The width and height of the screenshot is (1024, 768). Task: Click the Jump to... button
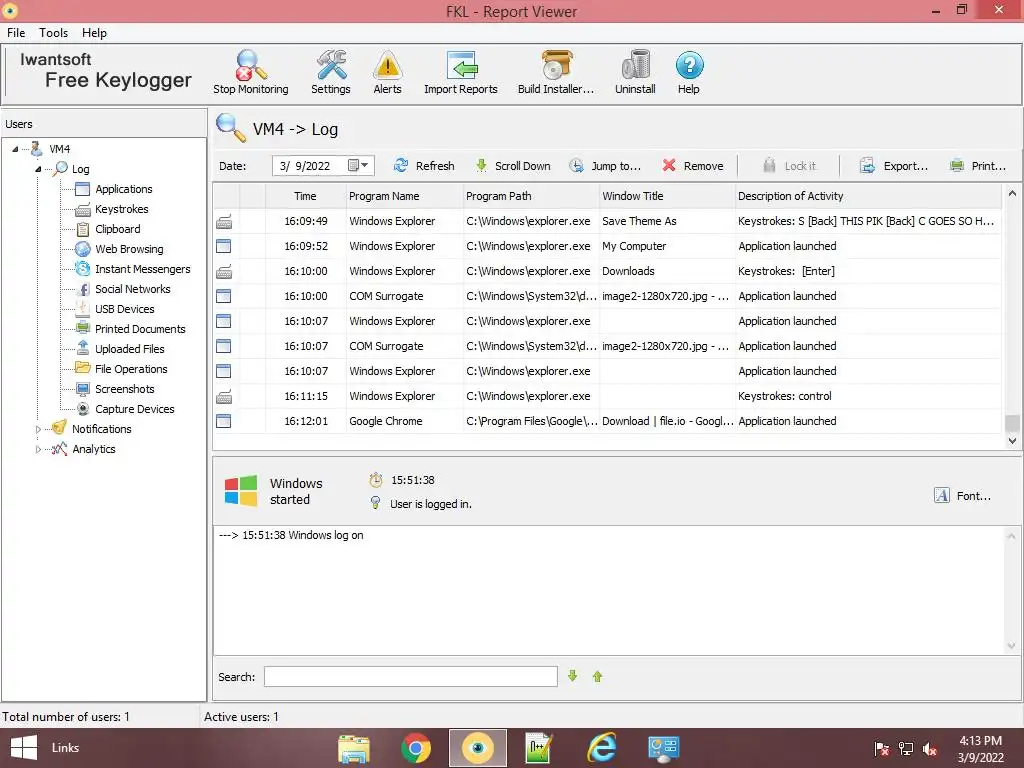pyautogui.click(x=605, y=166)
